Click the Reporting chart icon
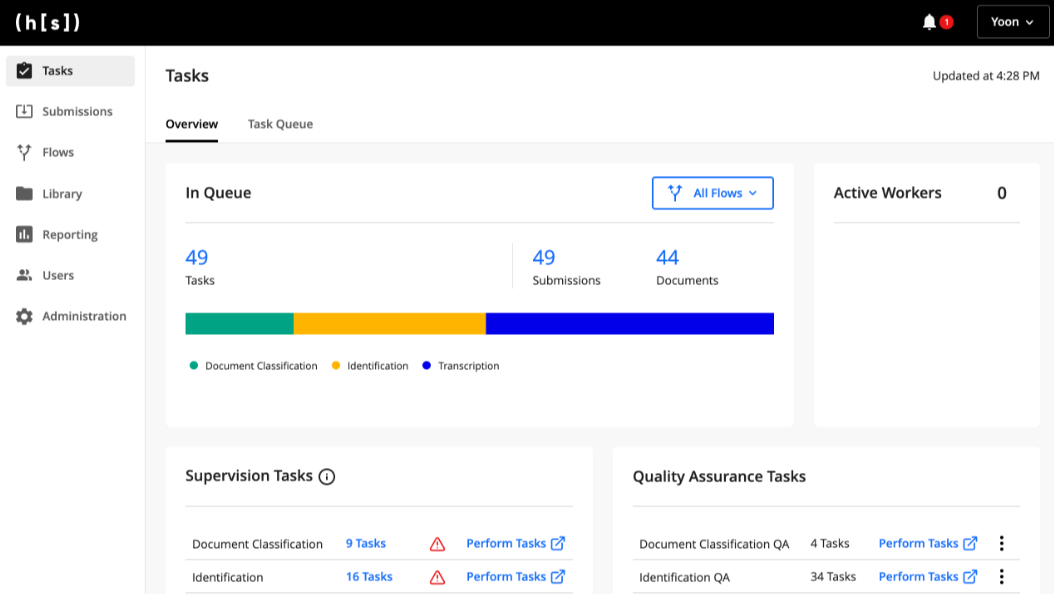This screenshot has width=1054, height=594. (24, 235)
